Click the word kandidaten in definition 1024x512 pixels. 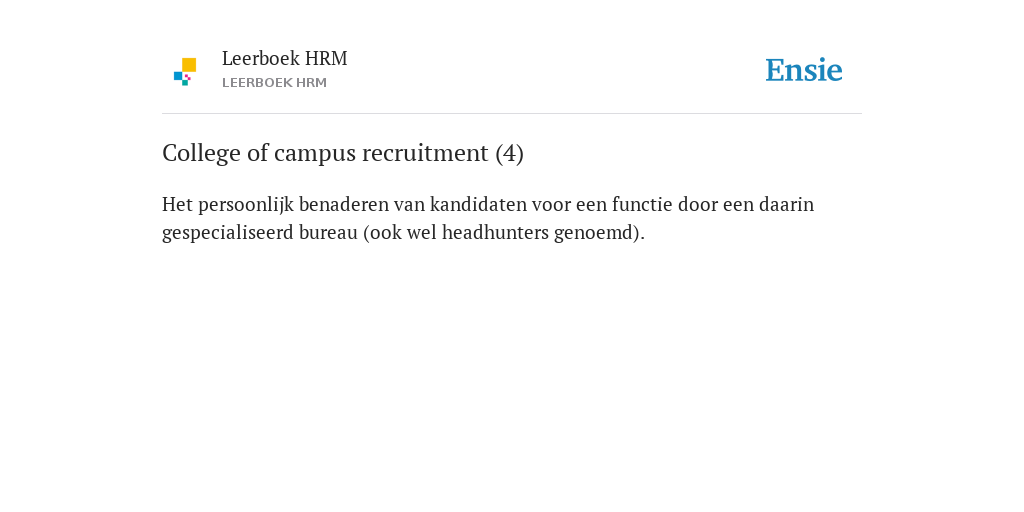pos(478,204)
